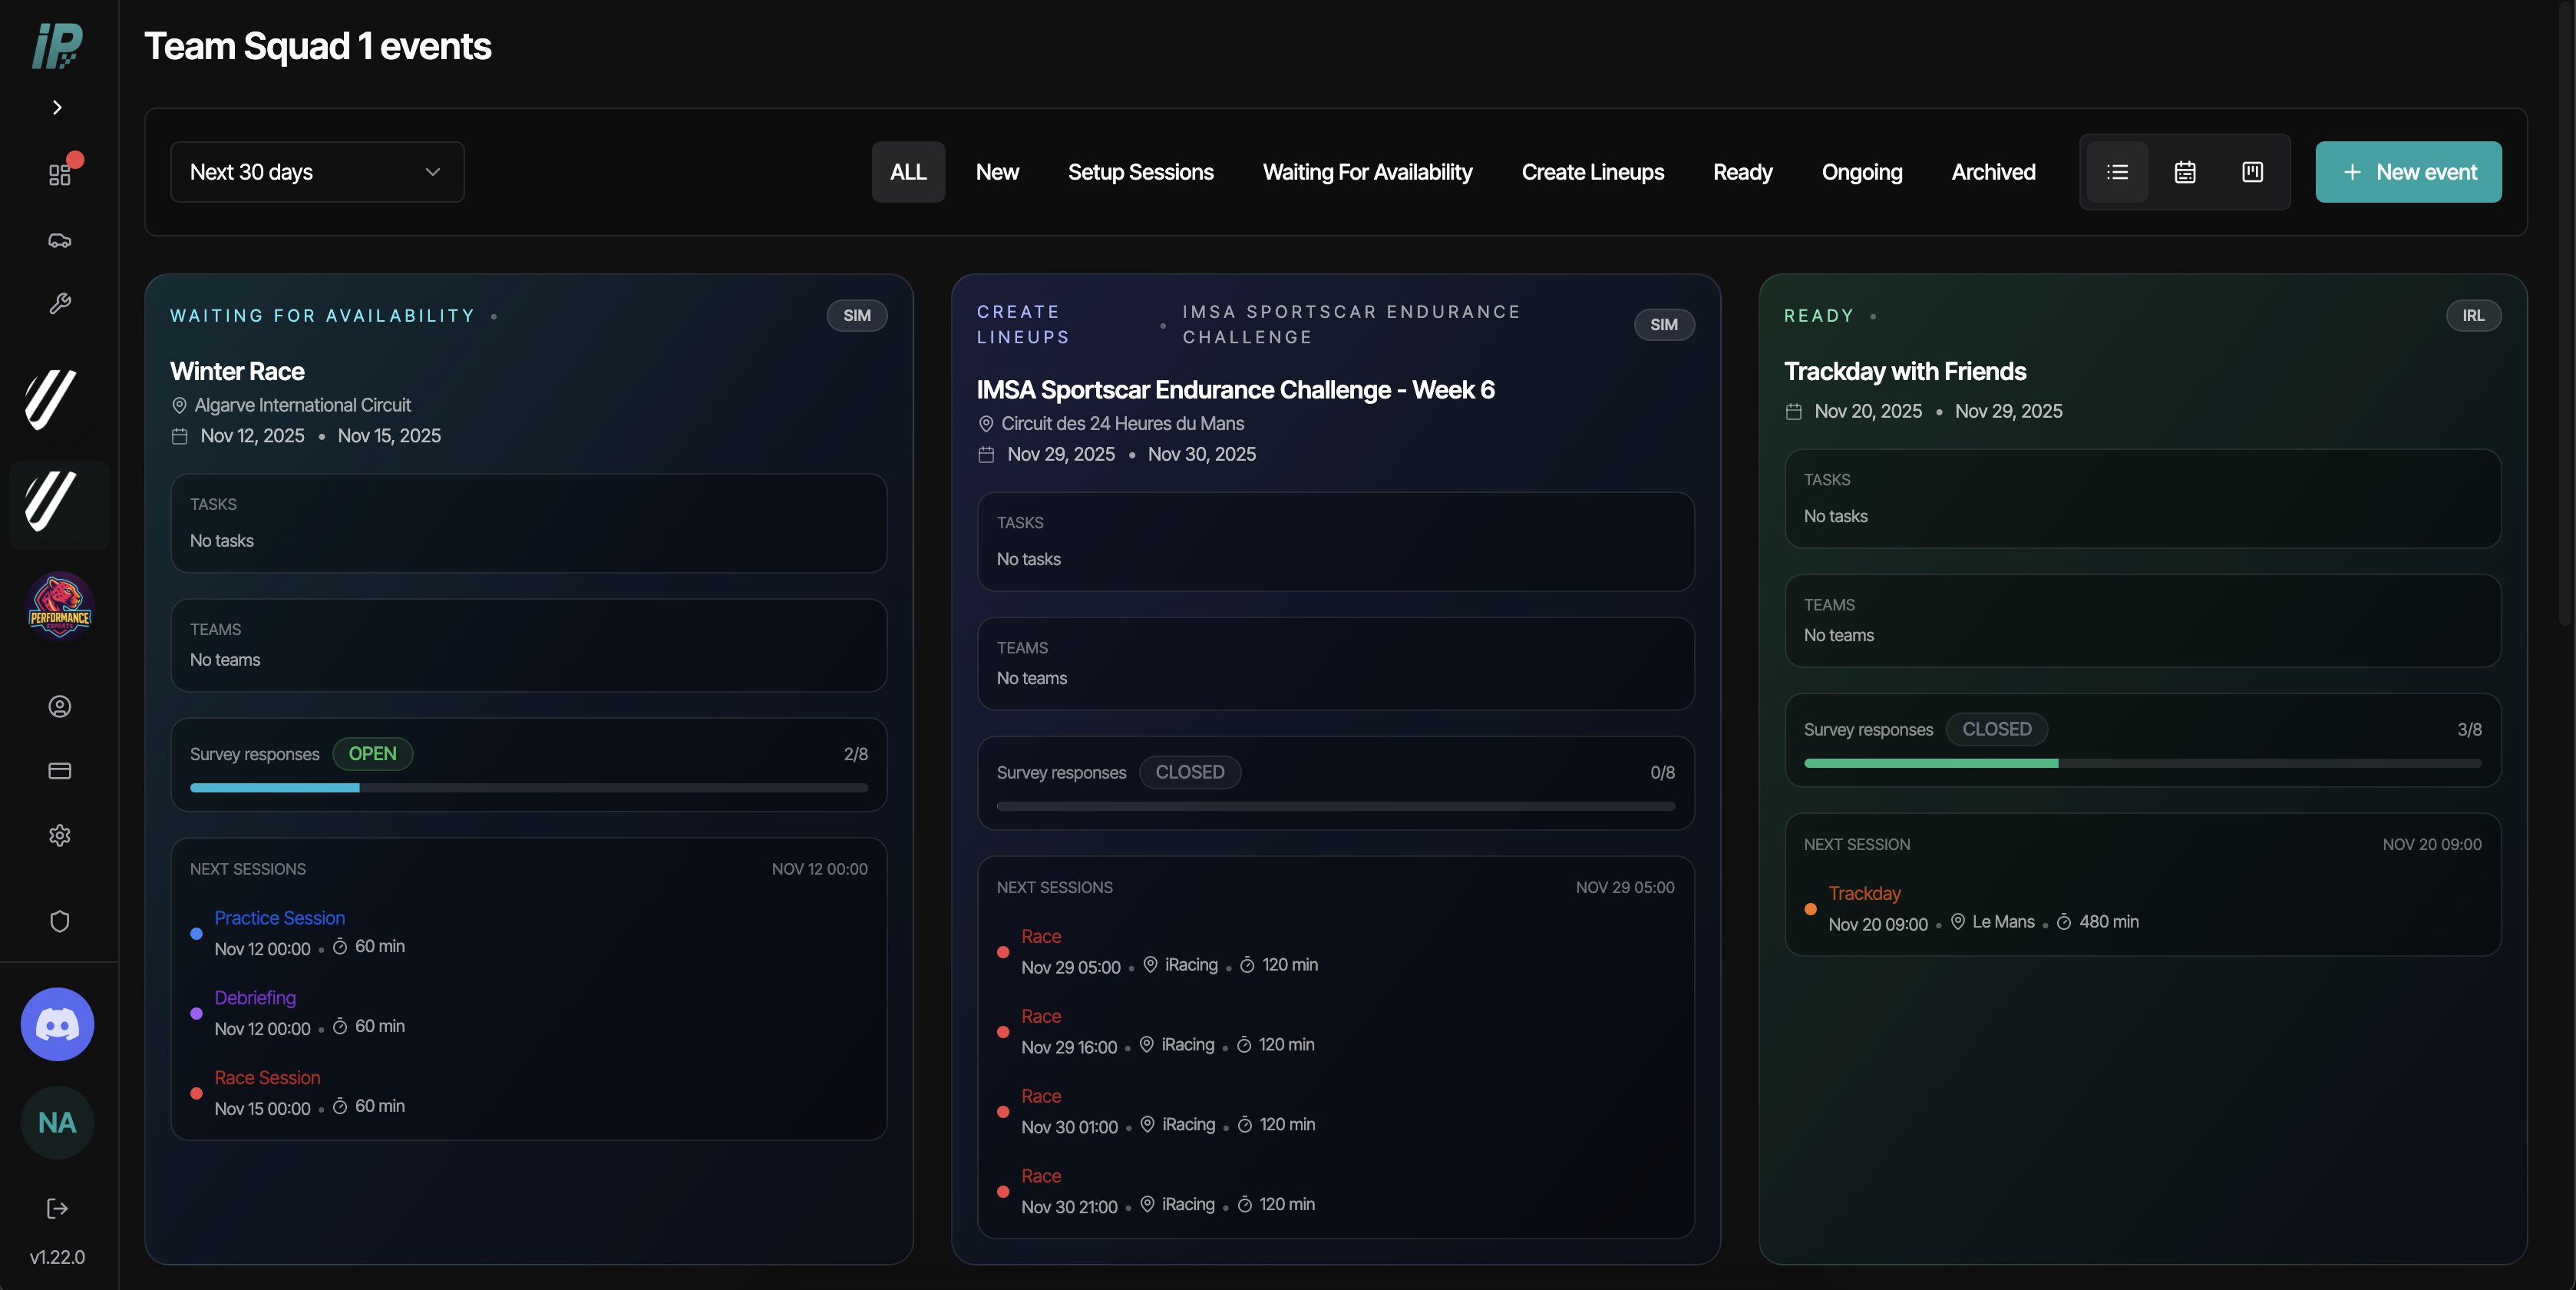Image resolution: width=2576 pixels, height=1290 pixels.
Task: Click CLOSED survey badge on IMSA card
Action: 1190,772
